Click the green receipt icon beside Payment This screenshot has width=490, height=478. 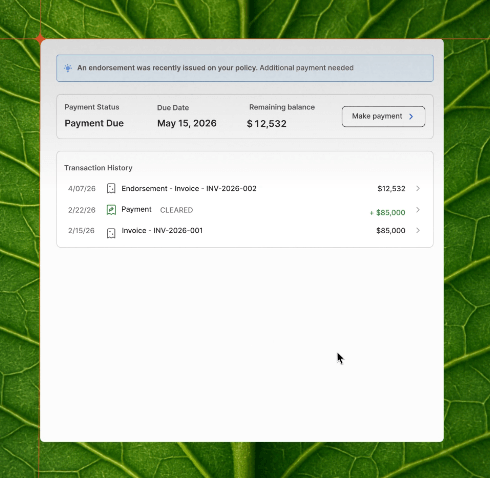click(111, 210)
